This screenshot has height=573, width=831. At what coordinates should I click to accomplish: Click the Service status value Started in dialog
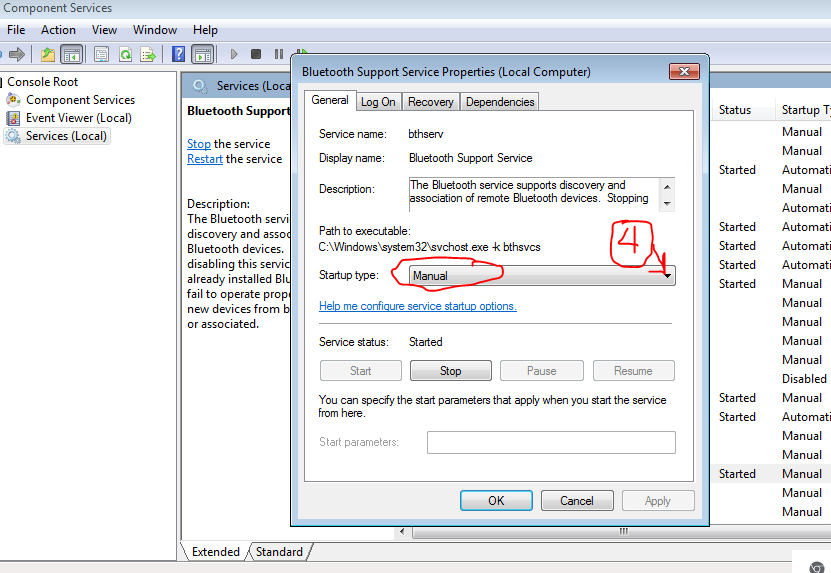pyautogui.click(x=426, y=342)
